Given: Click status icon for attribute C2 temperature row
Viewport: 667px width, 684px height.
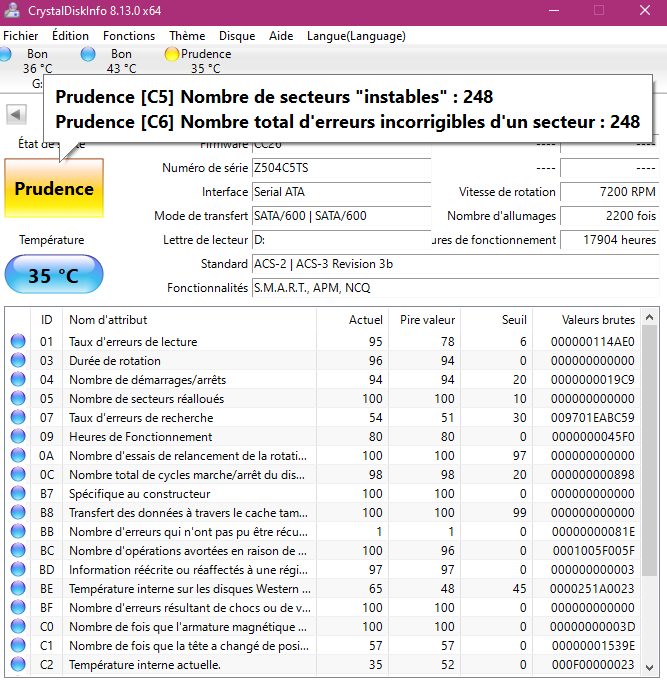Looking at the screenshot, I should click(18, 665).
